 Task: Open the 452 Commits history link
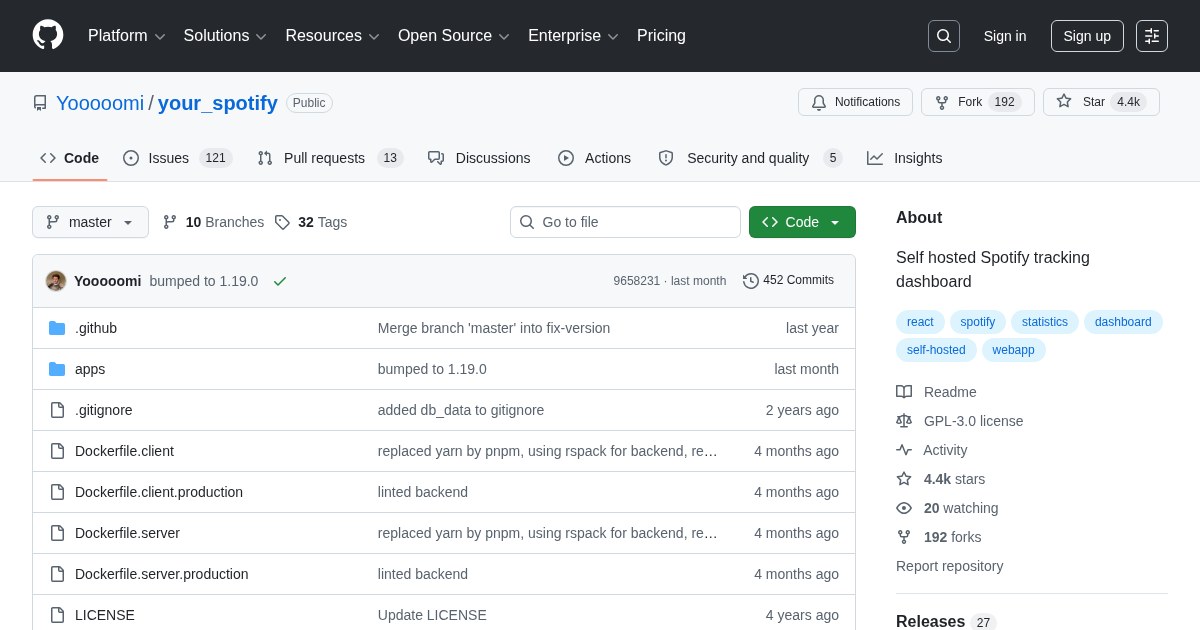tap(788, 281)
